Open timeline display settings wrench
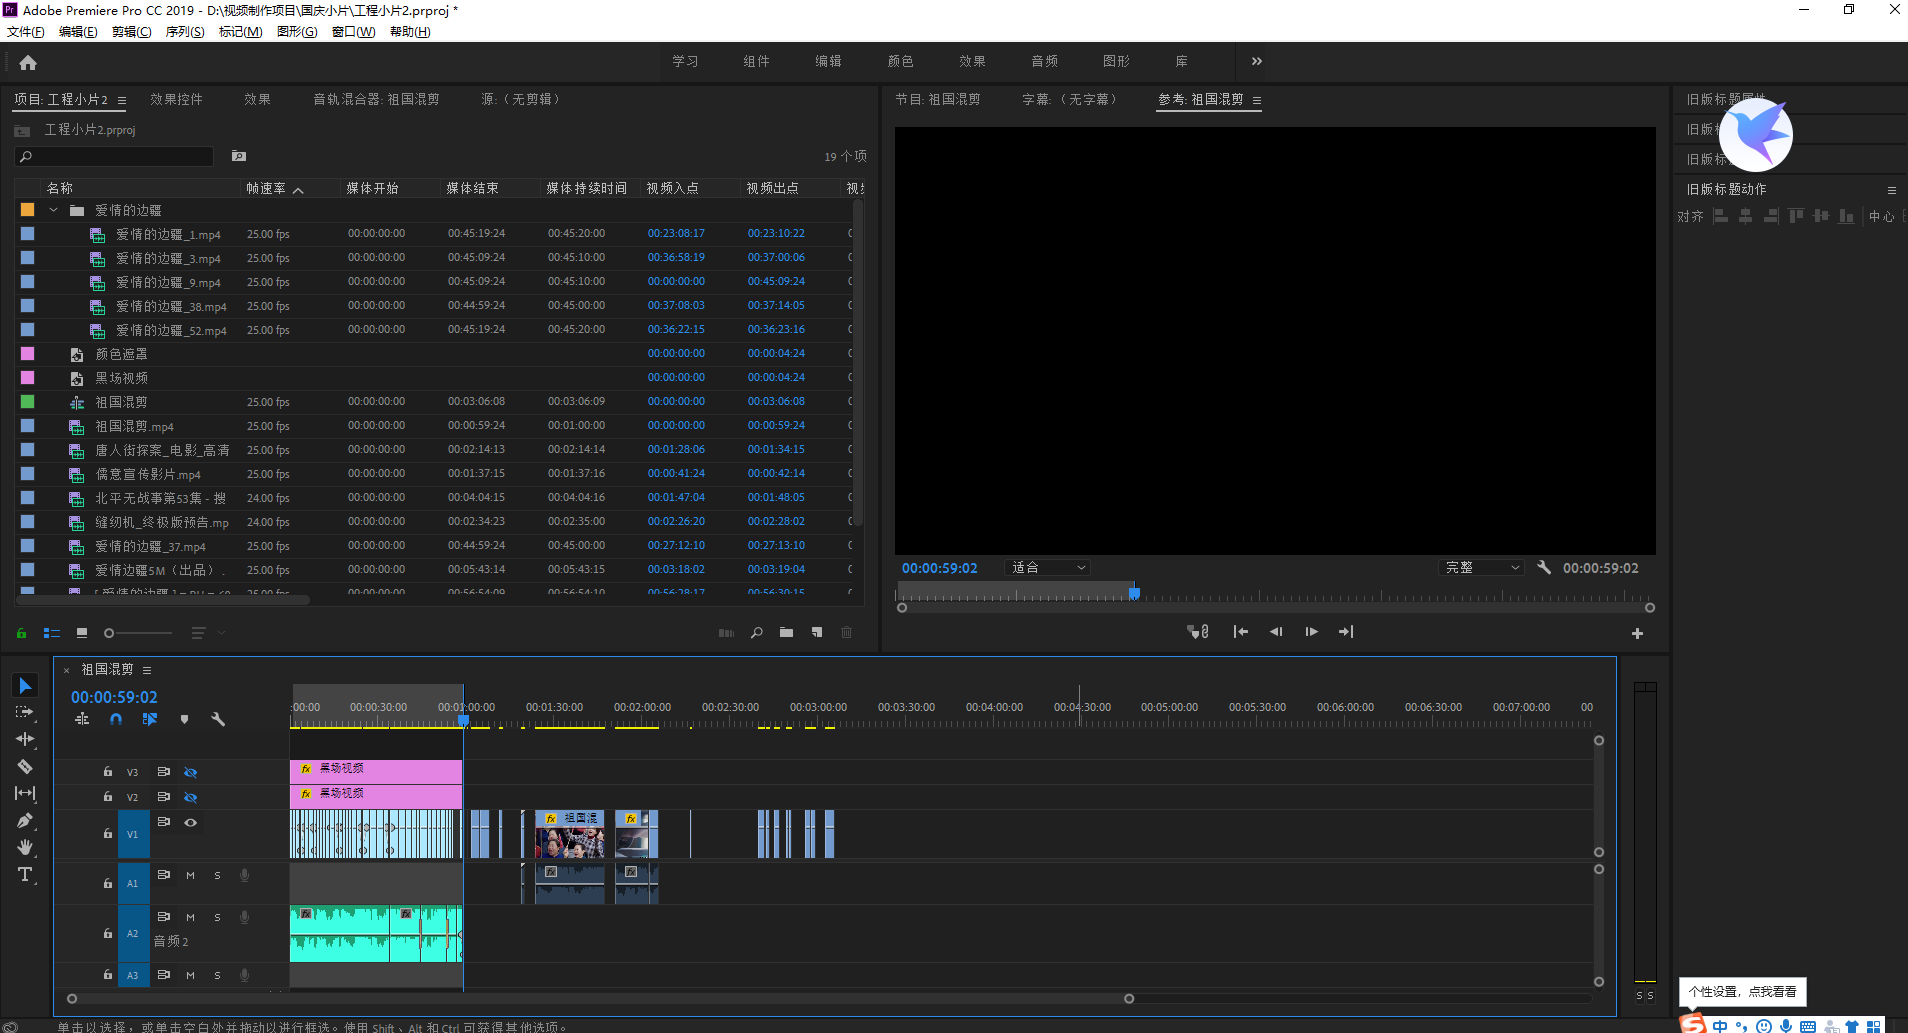Screen dimensions: 1908x1033 pyautogui.click(x=218, y=719)
